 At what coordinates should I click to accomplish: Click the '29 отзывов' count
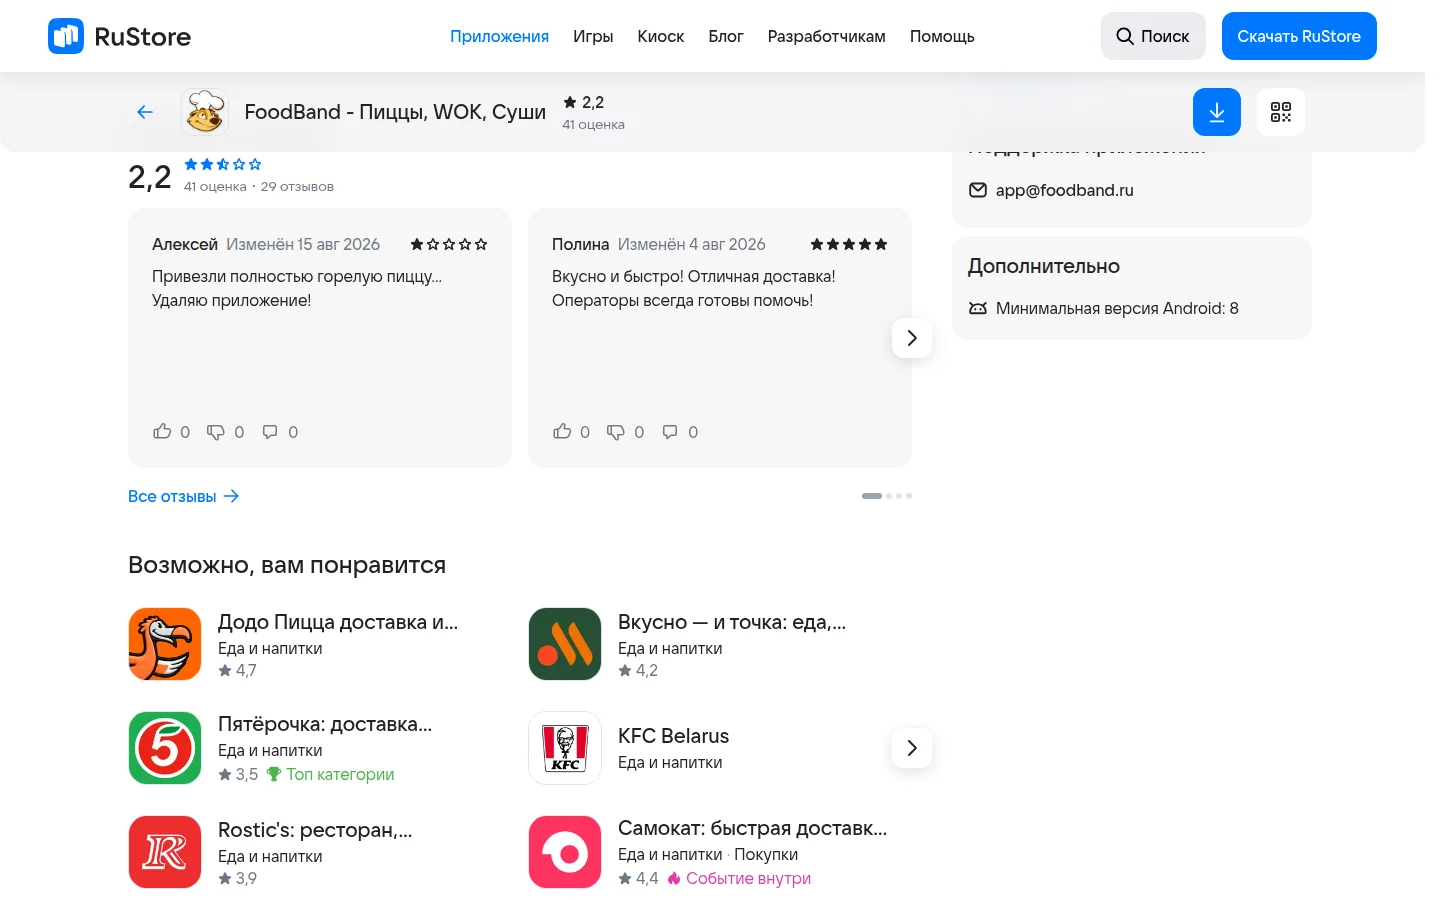click(297, 187)
